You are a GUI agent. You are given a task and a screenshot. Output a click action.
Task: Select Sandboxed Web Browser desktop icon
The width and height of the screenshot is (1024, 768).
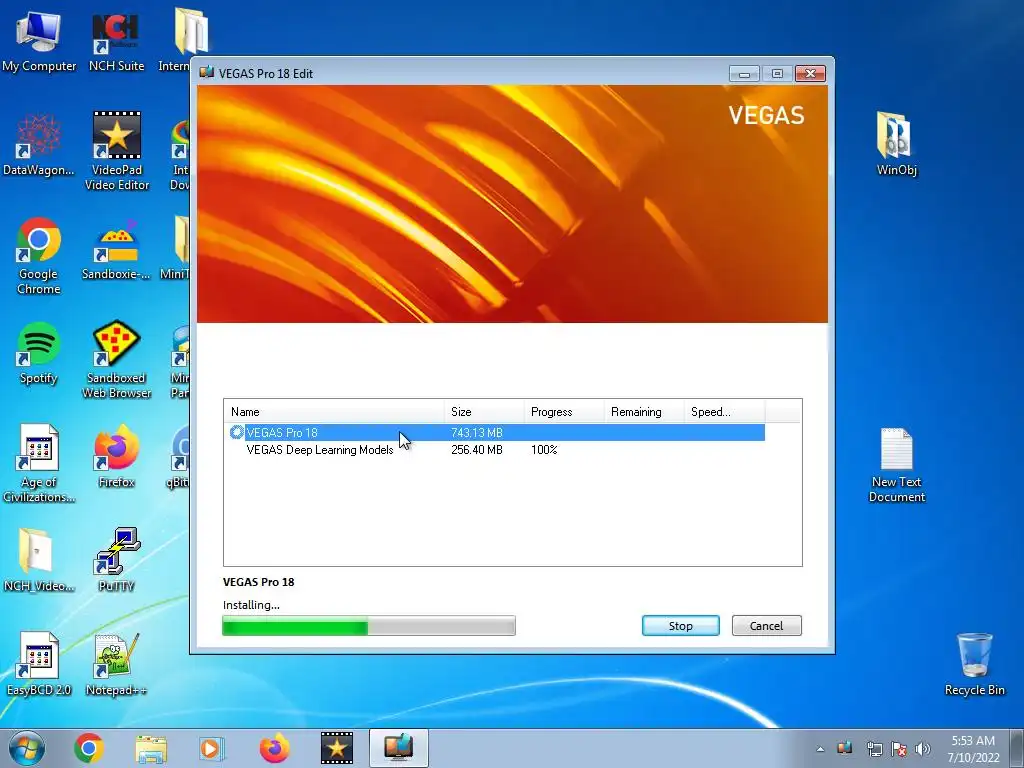tap(116, 360)
